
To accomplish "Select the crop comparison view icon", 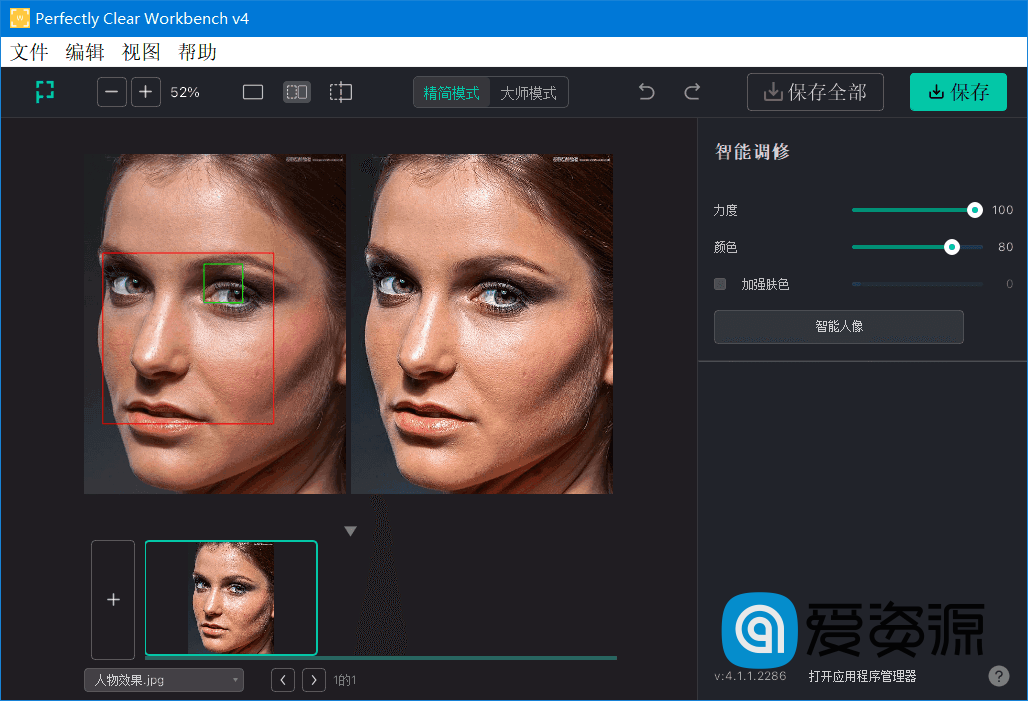I will click(x=340, y=91).
